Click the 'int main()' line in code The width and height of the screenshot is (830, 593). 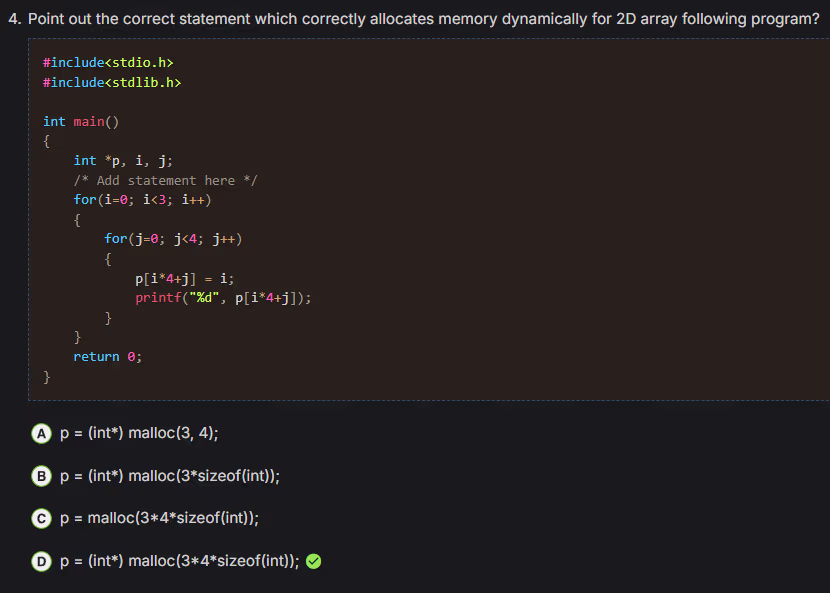coord(80,121)
